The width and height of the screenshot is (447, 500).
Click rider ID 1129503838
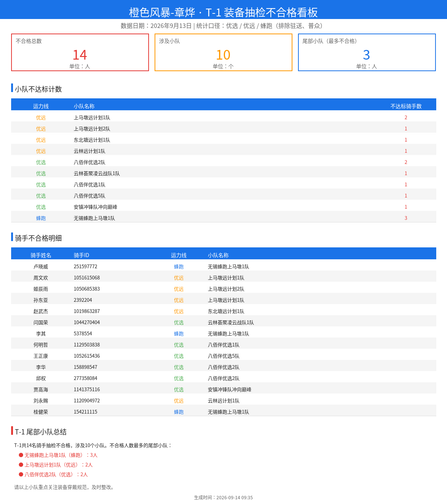[x=87, y=345]
